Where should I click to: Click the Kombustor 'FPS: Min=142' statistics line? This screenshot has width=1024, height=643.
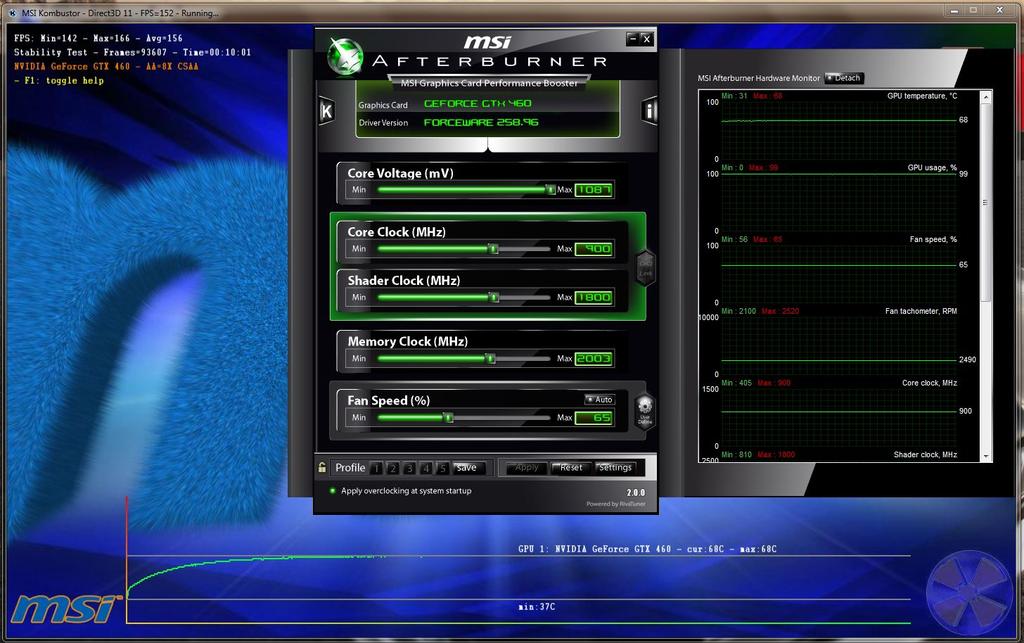pos(98,38)
